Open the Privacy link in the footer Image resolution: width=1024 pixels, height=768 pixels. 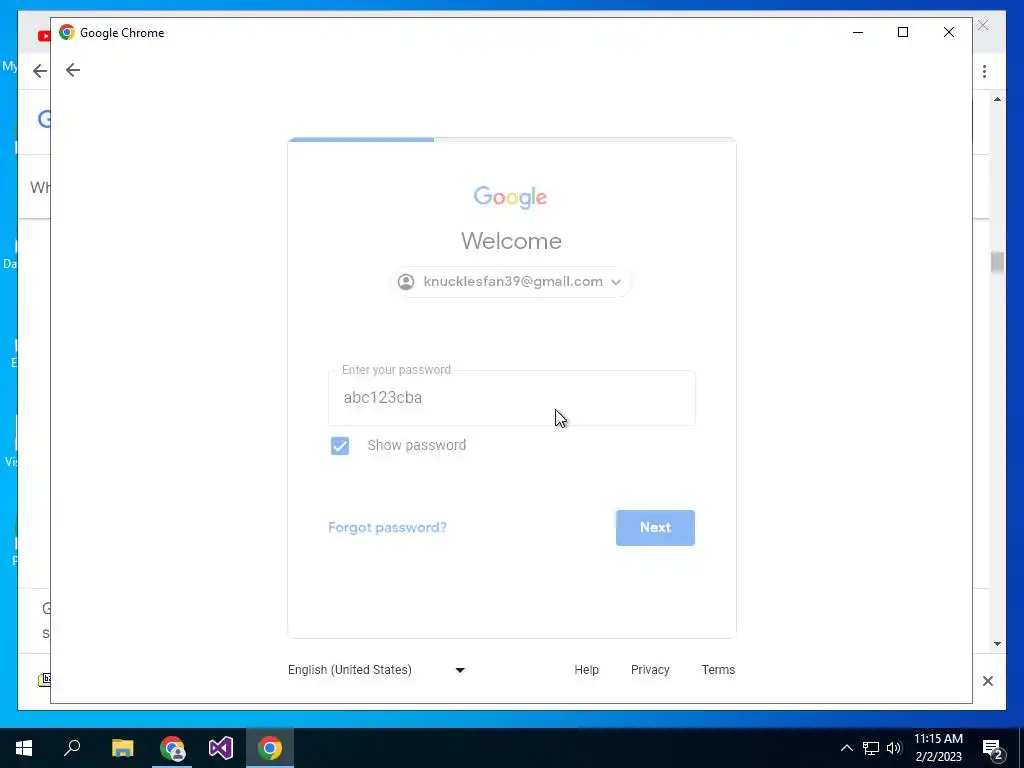pyautogui.click(x=650, y=670)
